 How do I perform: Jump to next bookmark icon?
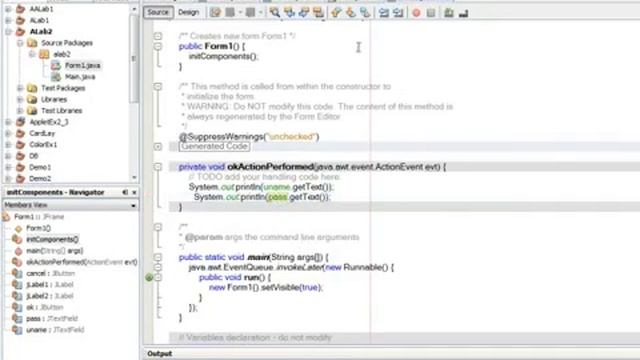click(351, 13)
